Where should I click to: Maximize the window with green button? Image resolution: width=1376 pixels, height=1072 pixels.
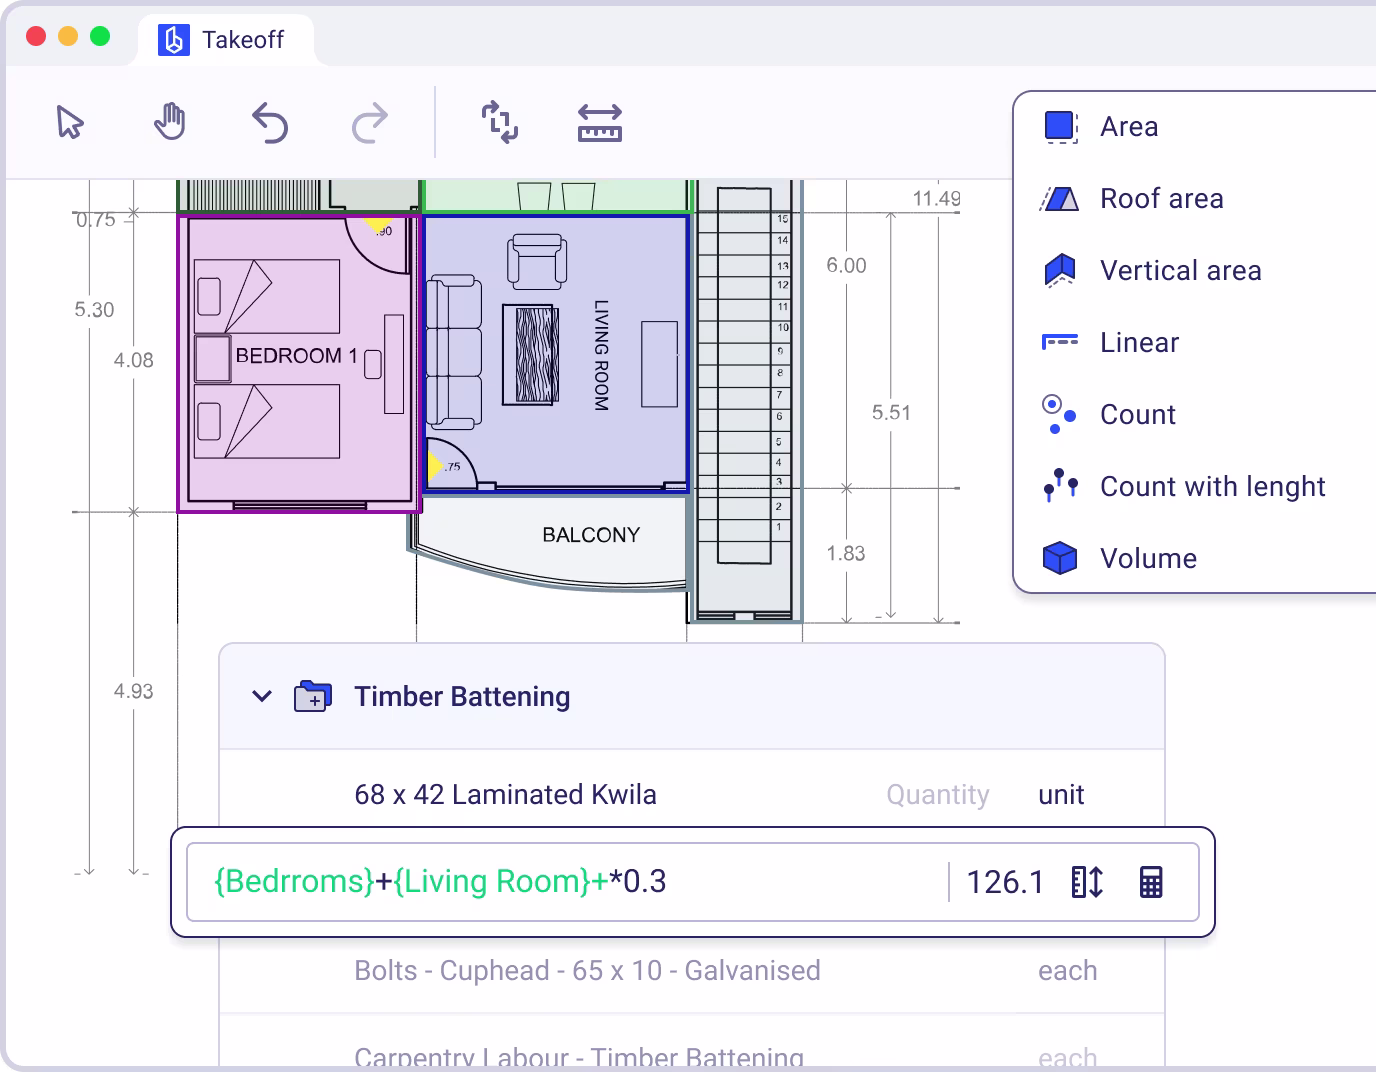(x=100, y=37)
